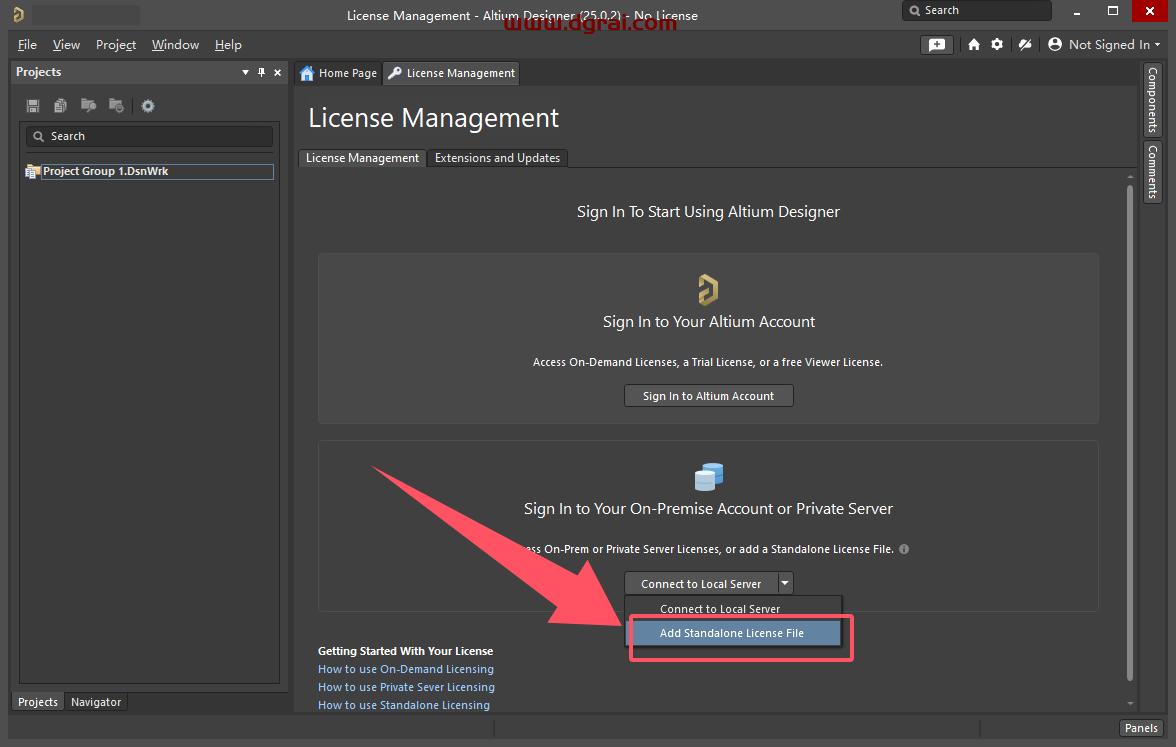
Task: Click the Save icon in Projects panel
Action: pos(33,106)
